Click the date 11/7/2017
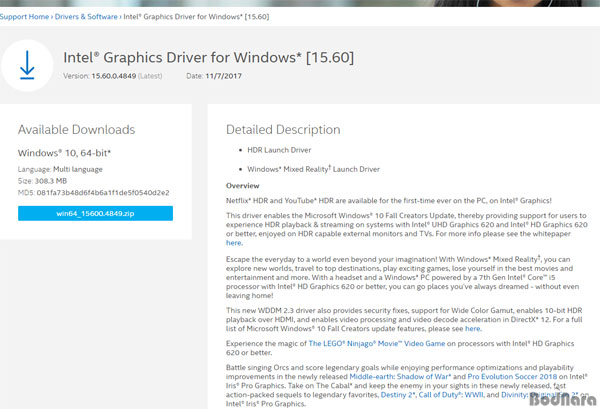The height and width of the screenshot is (409, 600). pyautogui.click(x=223, y=76)
